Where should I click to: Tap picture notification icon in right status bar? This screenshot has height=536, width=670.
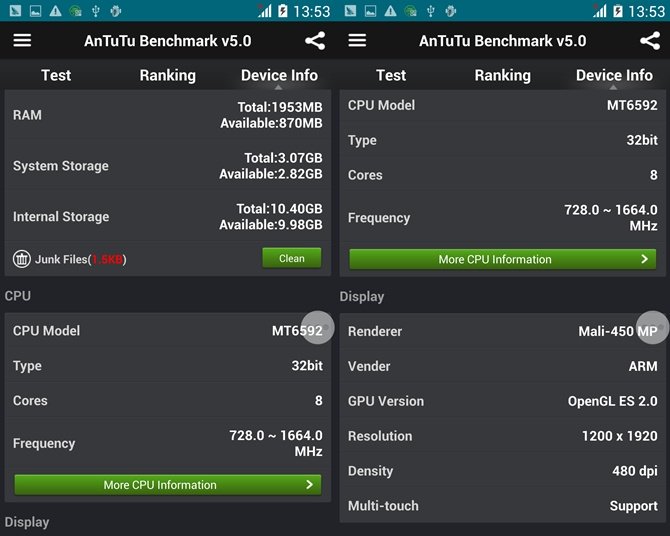pyautogui.click(x=370, y=11)
